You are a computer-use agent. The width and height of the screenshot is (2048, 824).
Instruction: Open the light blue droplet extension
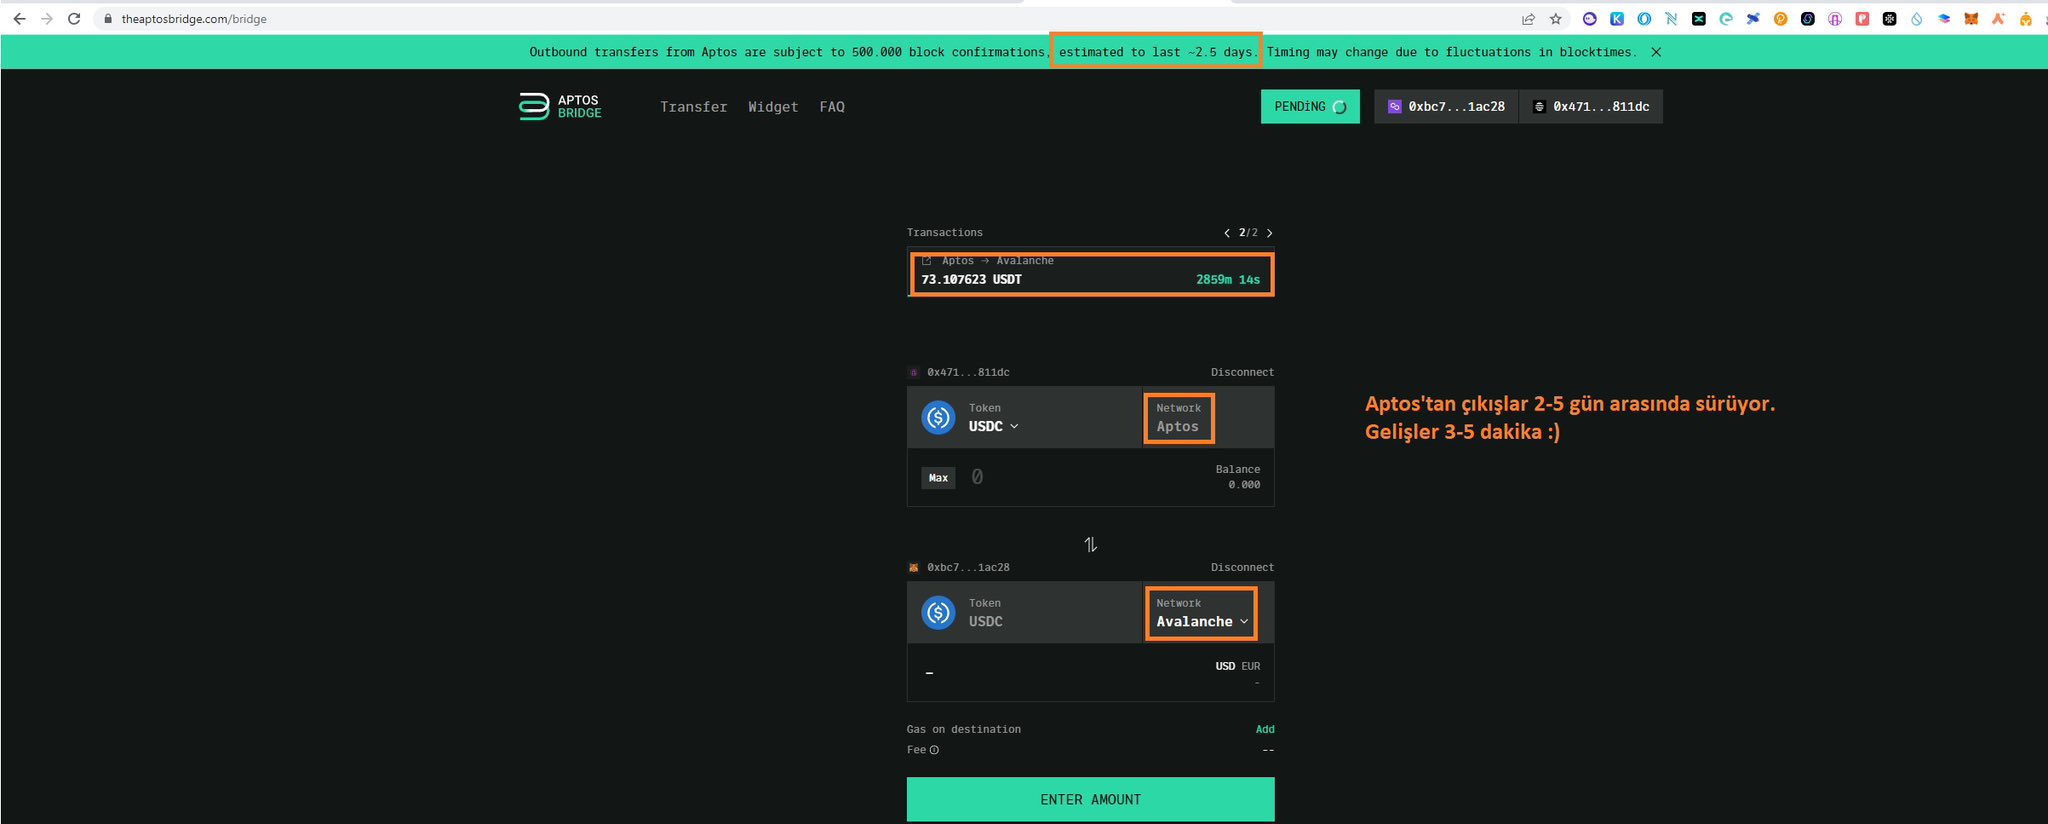[1916, 19]
